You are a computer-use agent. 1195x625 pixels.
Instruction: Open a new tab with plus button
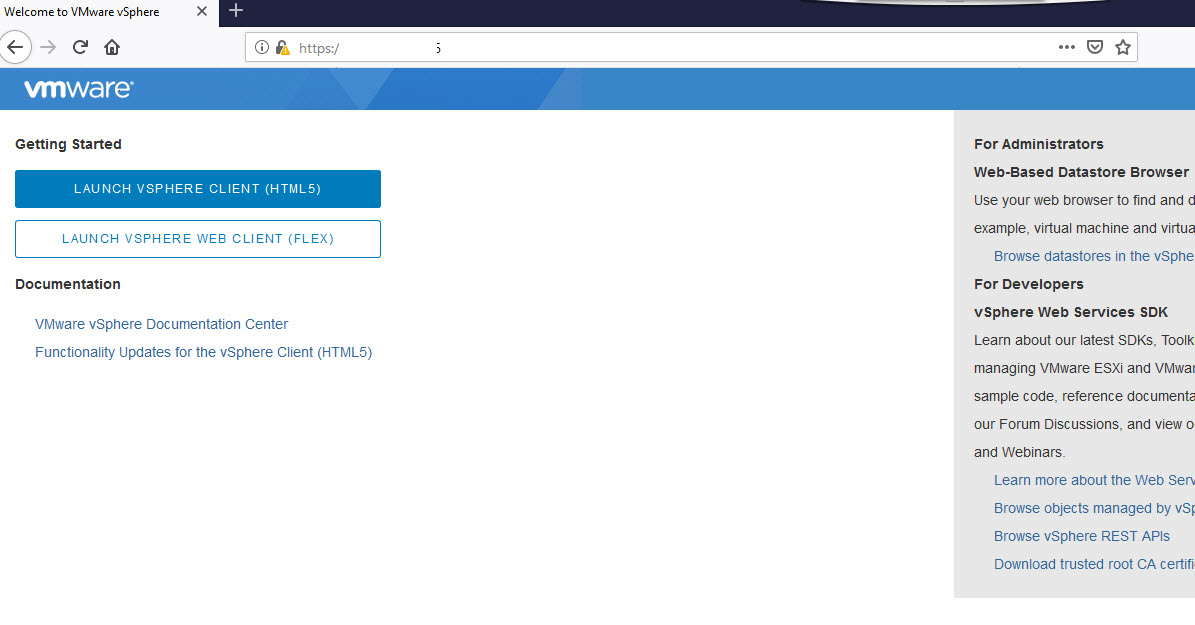(x=236, y=11)
